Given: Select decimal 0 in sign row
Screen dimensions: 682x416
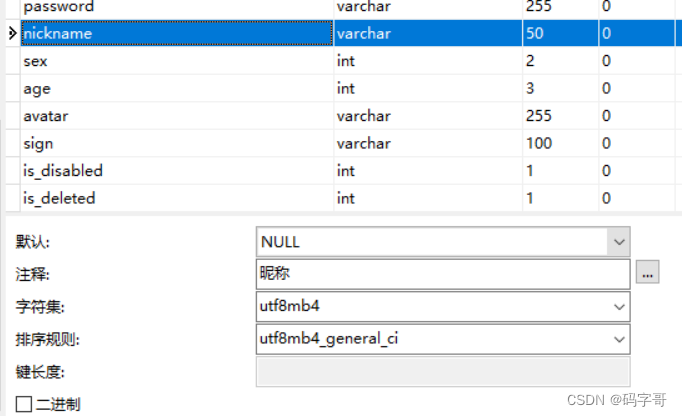Looking at the screenshot, I should click(x=636, y=143).
